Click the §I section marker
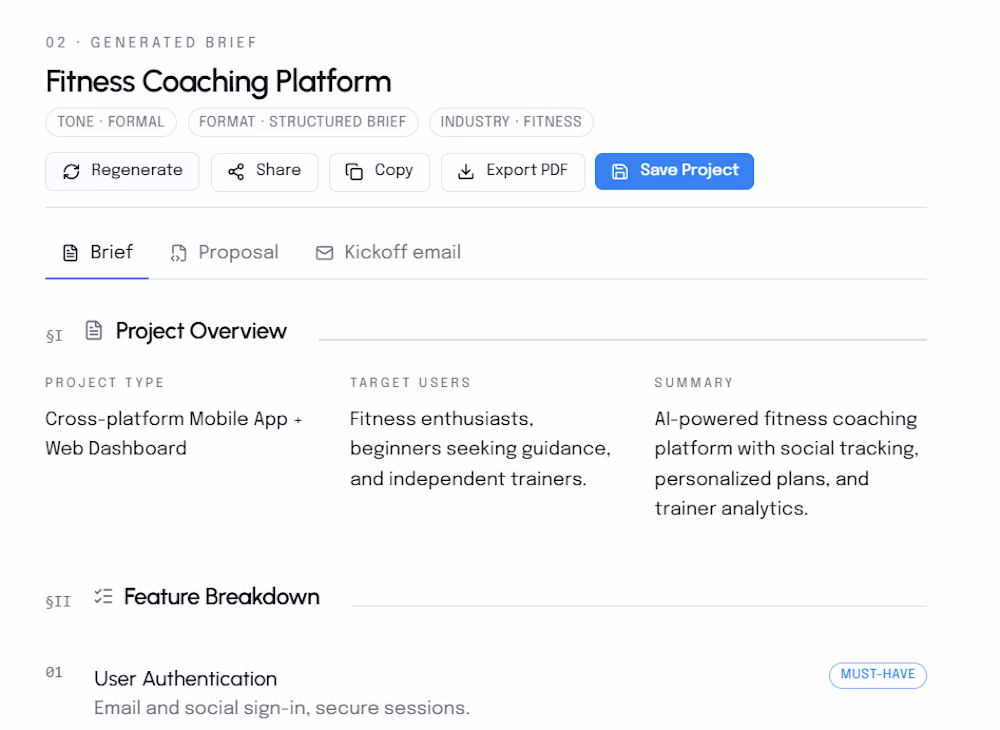The image size is (1000, 730). pos(54,336)
